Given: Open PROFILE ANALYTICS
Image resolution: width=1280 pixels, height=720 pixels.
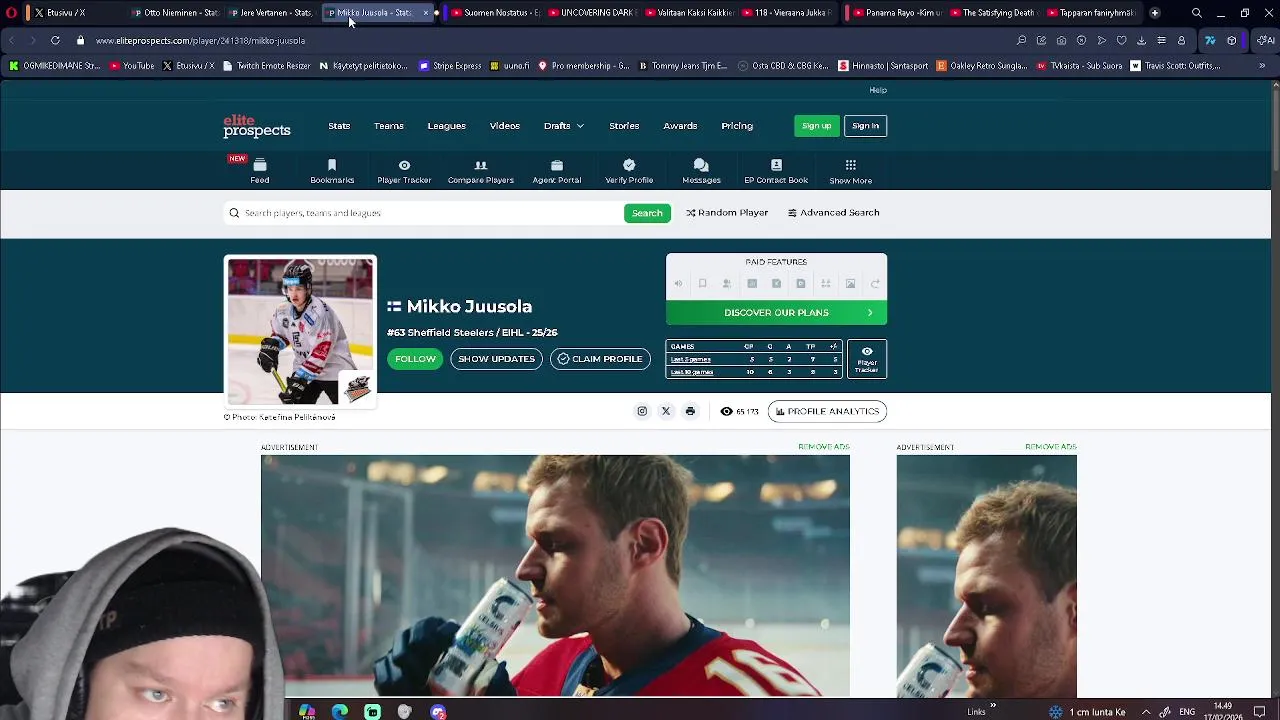Looking at the screenshot, I should tap(827, 411).
